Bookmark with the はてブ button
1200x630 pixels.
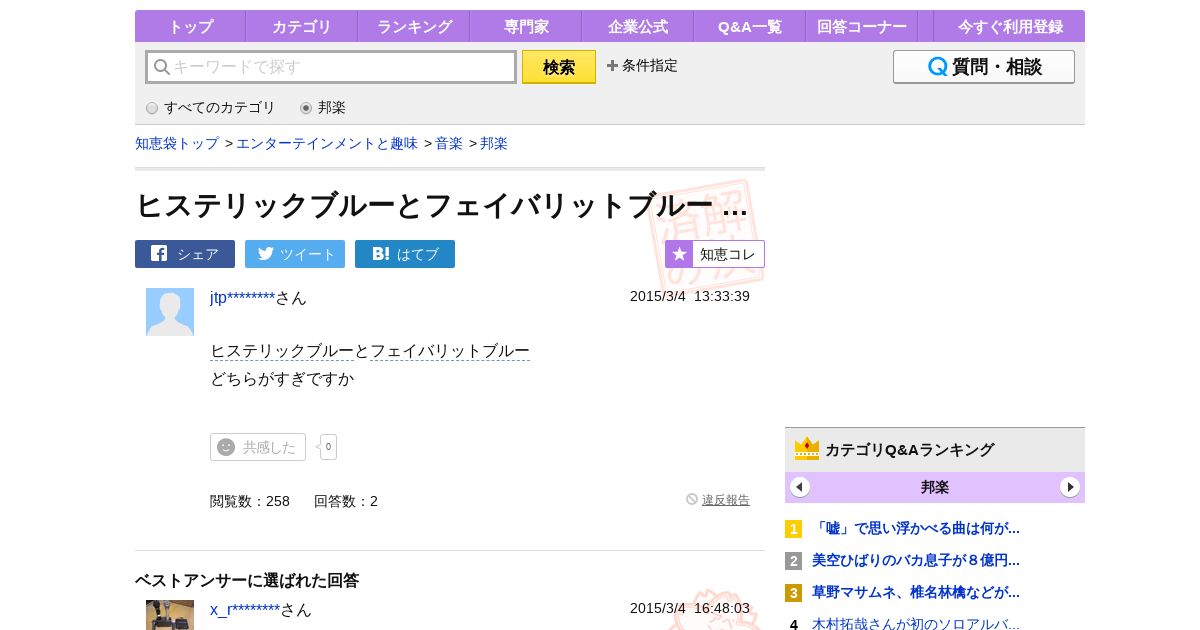405,254
